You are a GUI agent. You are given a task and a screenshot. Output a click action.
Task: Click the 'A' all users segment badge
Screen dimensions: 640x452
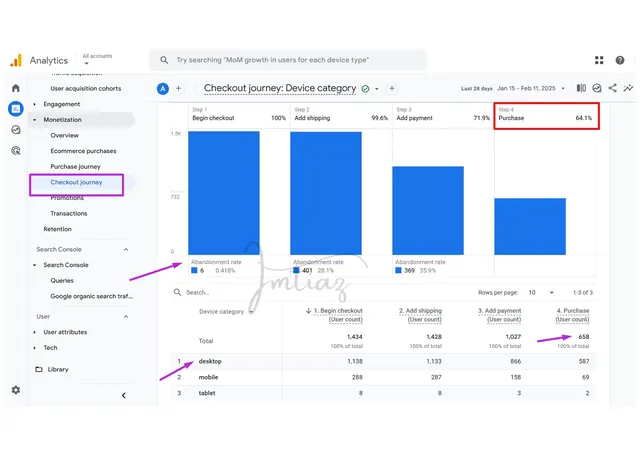pyautogui.click(x=163, y=88)
